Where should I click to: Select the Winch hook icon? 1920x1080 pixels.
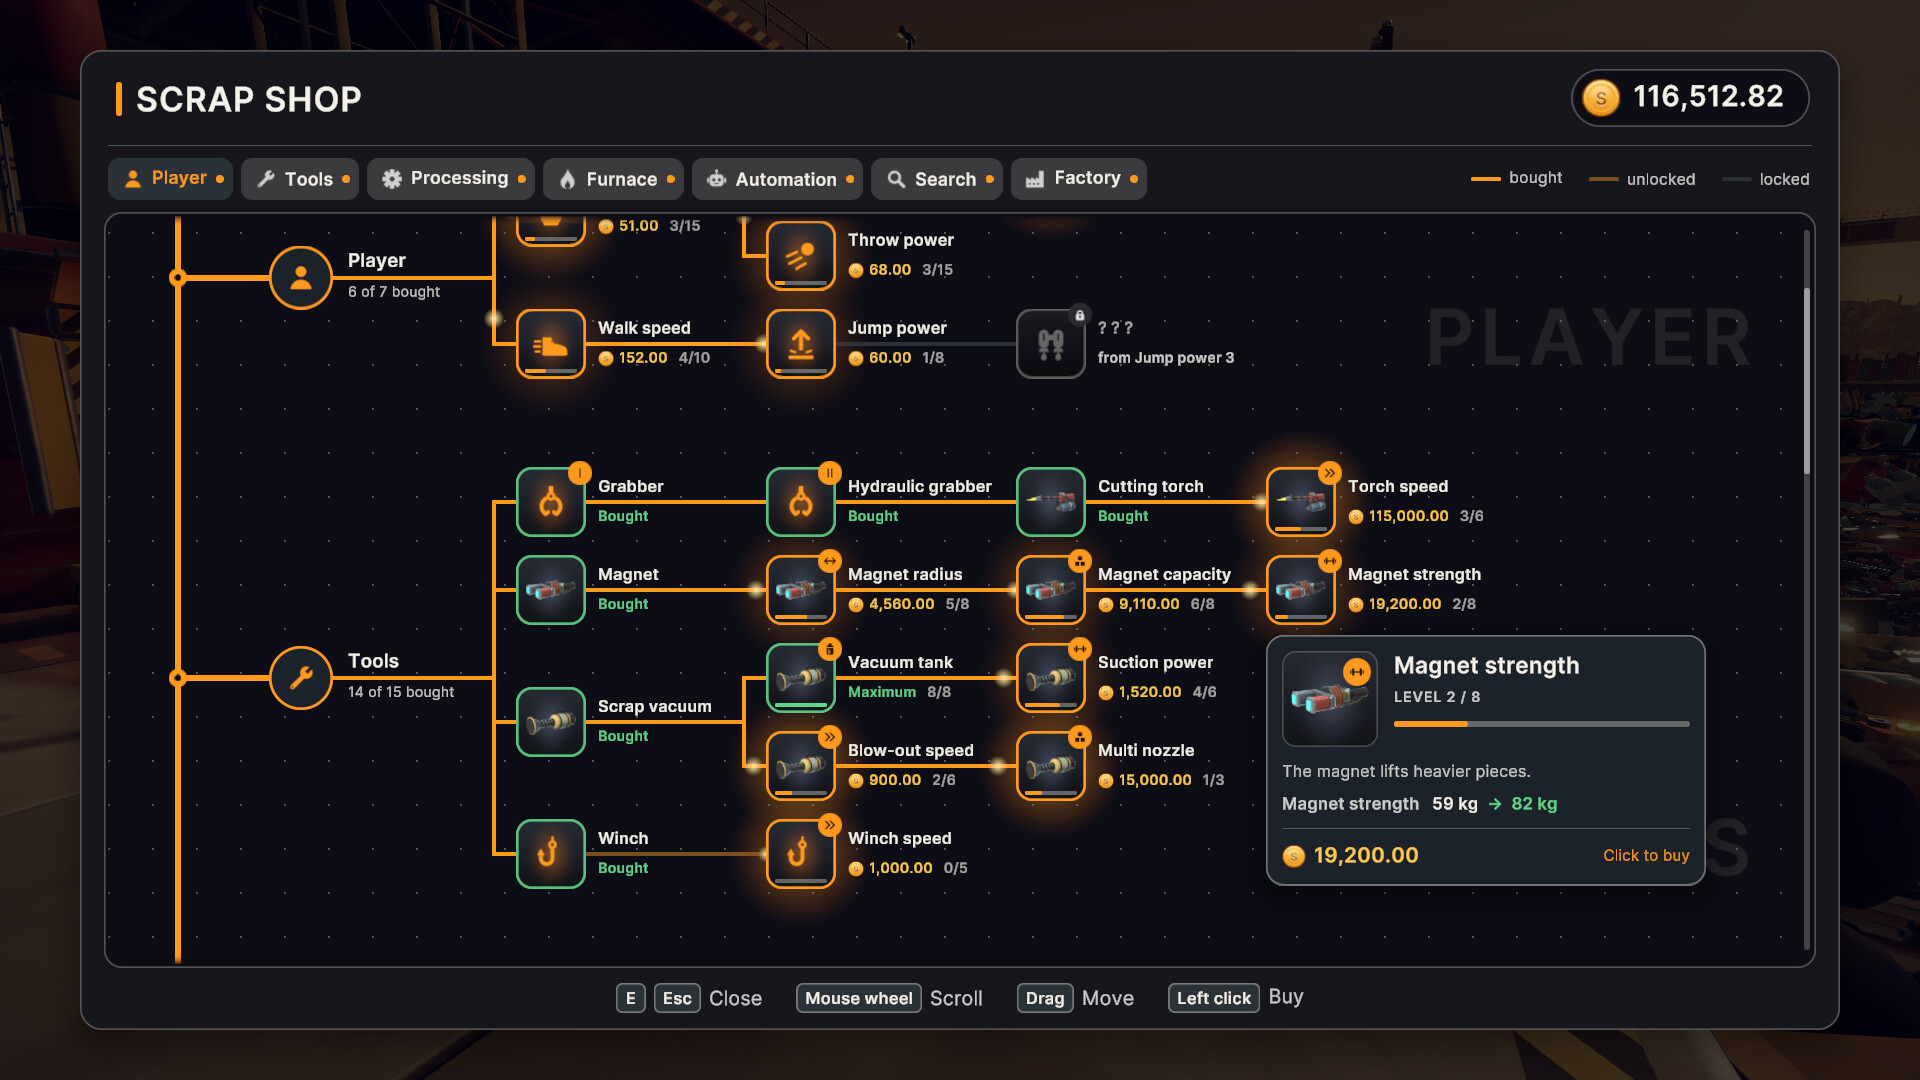(x=550, y=854)
